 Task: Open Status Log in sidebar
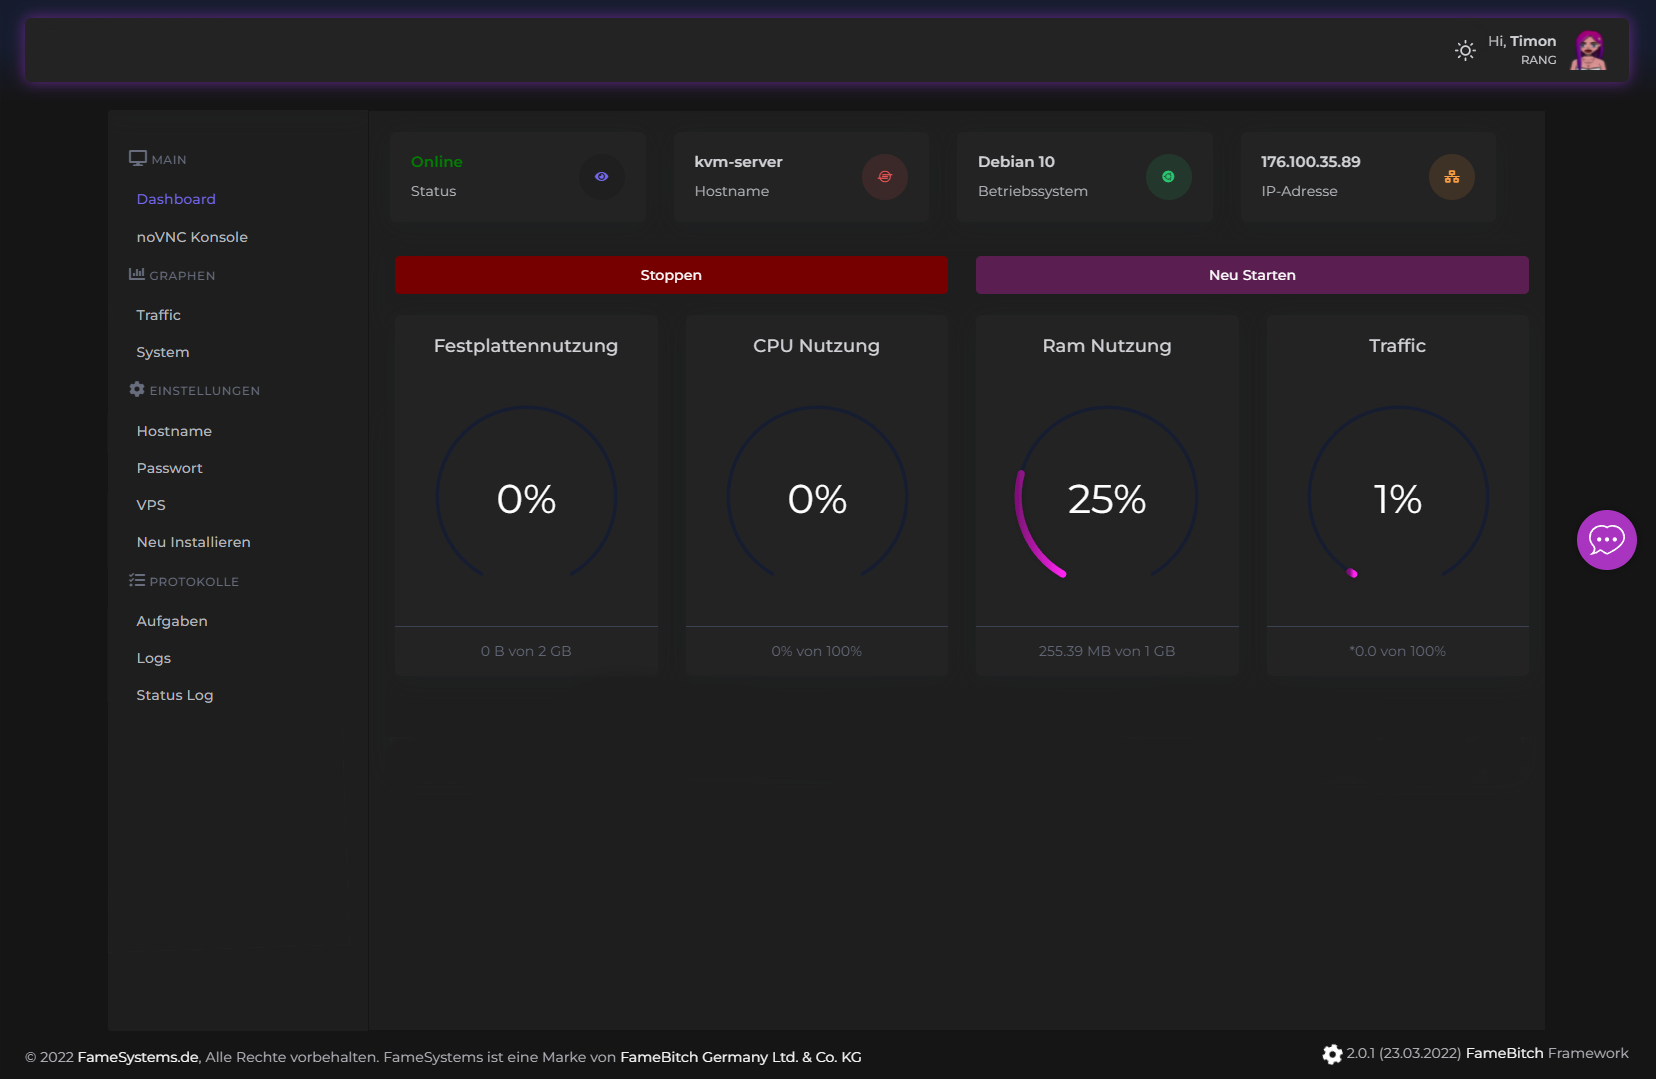coord(175,695)
